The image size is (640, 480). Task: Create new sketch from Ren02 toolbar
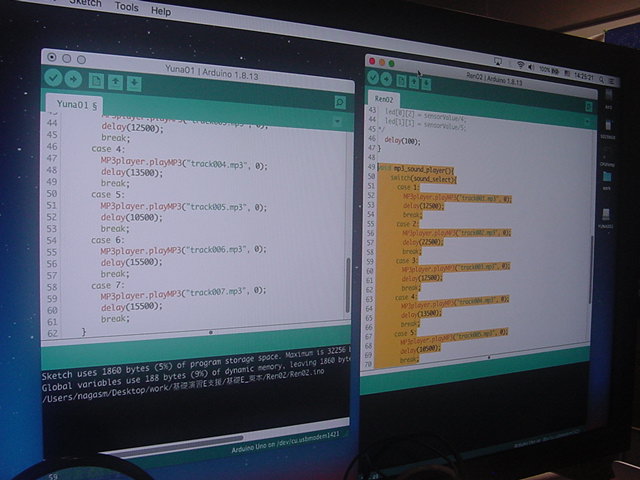pos(402,81)
